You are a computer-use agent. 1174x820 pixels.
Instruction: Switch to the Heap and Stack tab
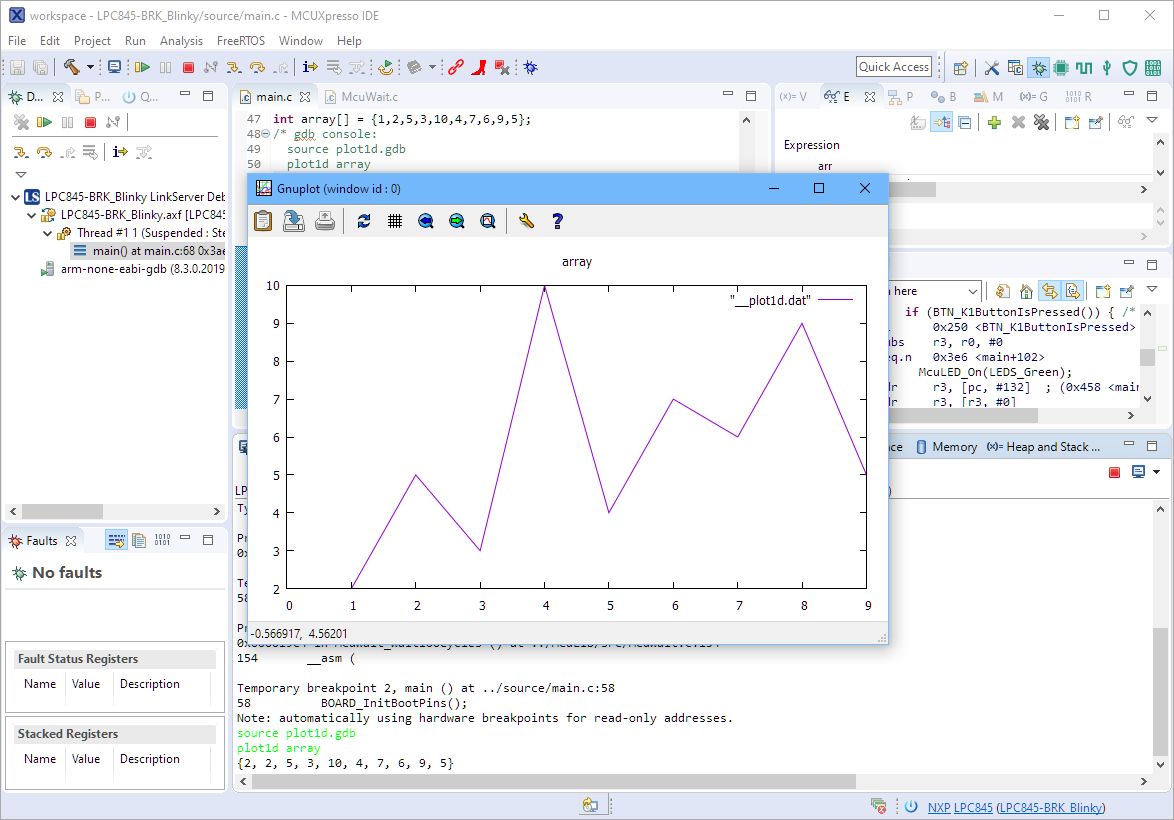click(x=1043, y=447)
